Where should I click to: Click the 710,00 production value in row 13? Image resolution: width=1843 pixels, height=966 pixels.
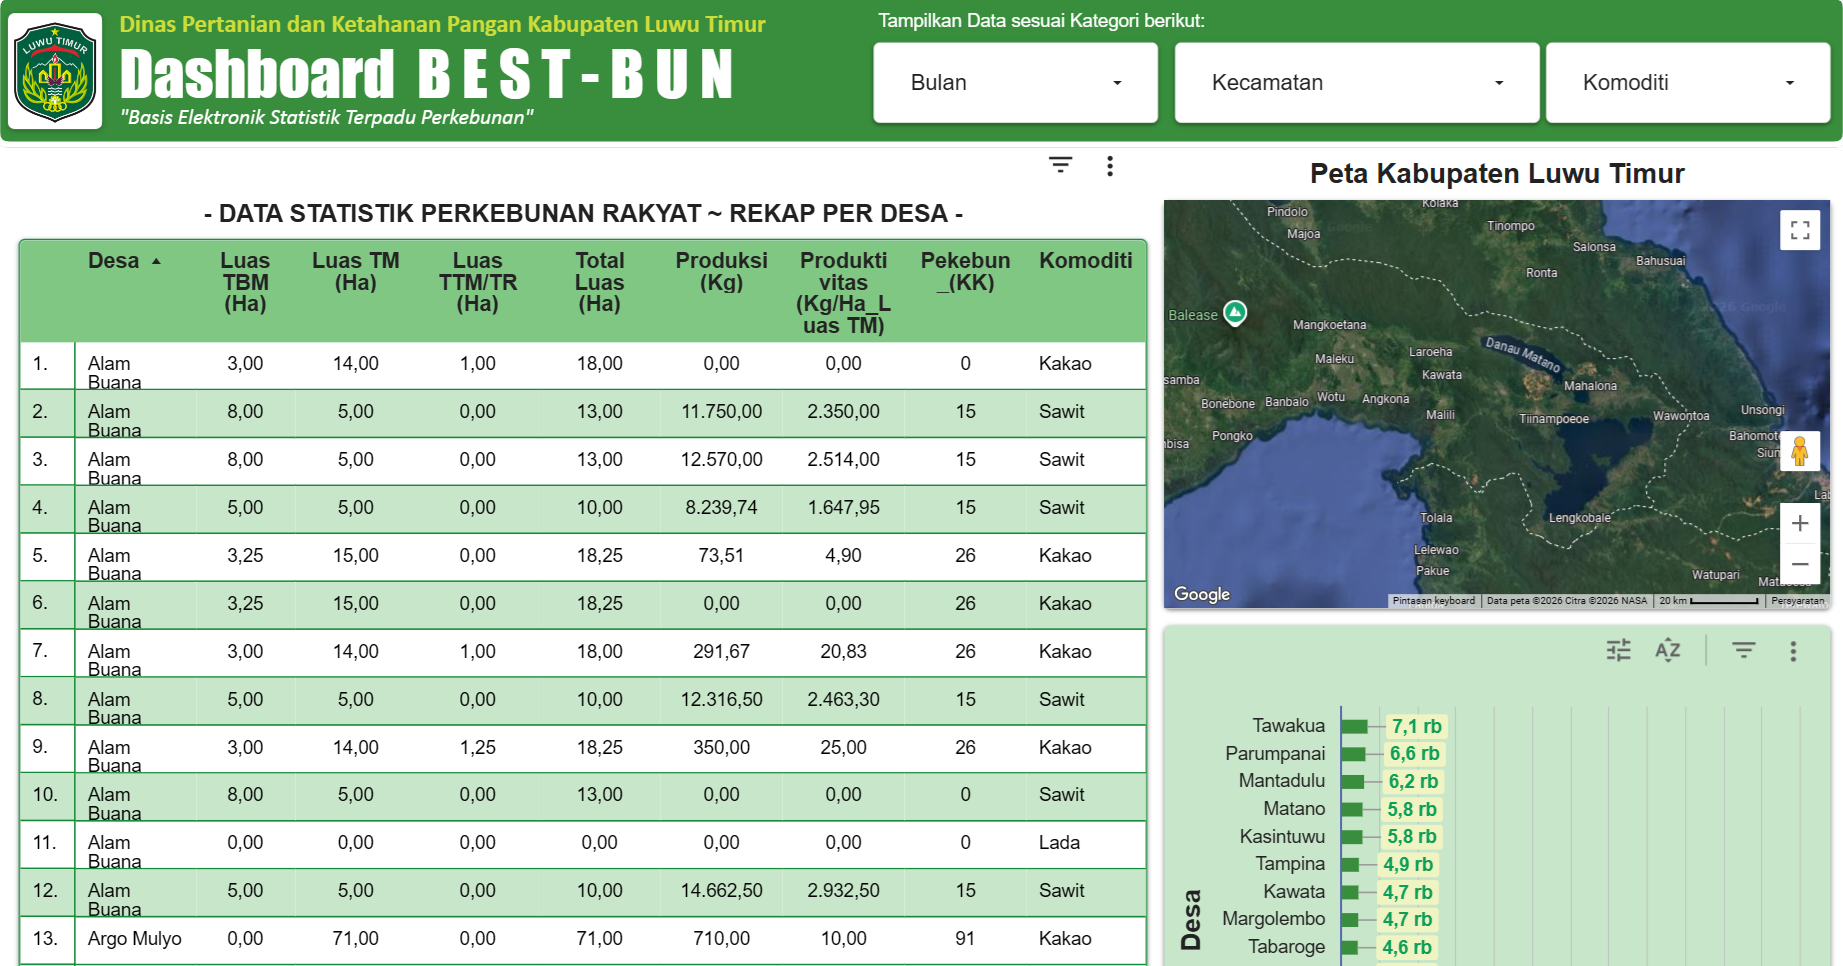coord(722,939)
